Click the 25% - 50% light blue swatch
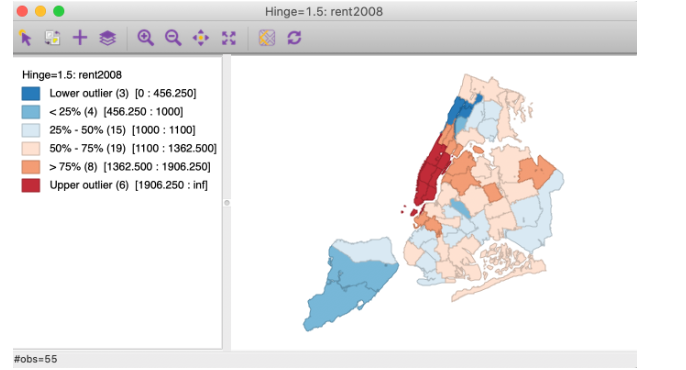Screen dimensions: 686x370 click(31, 130)
